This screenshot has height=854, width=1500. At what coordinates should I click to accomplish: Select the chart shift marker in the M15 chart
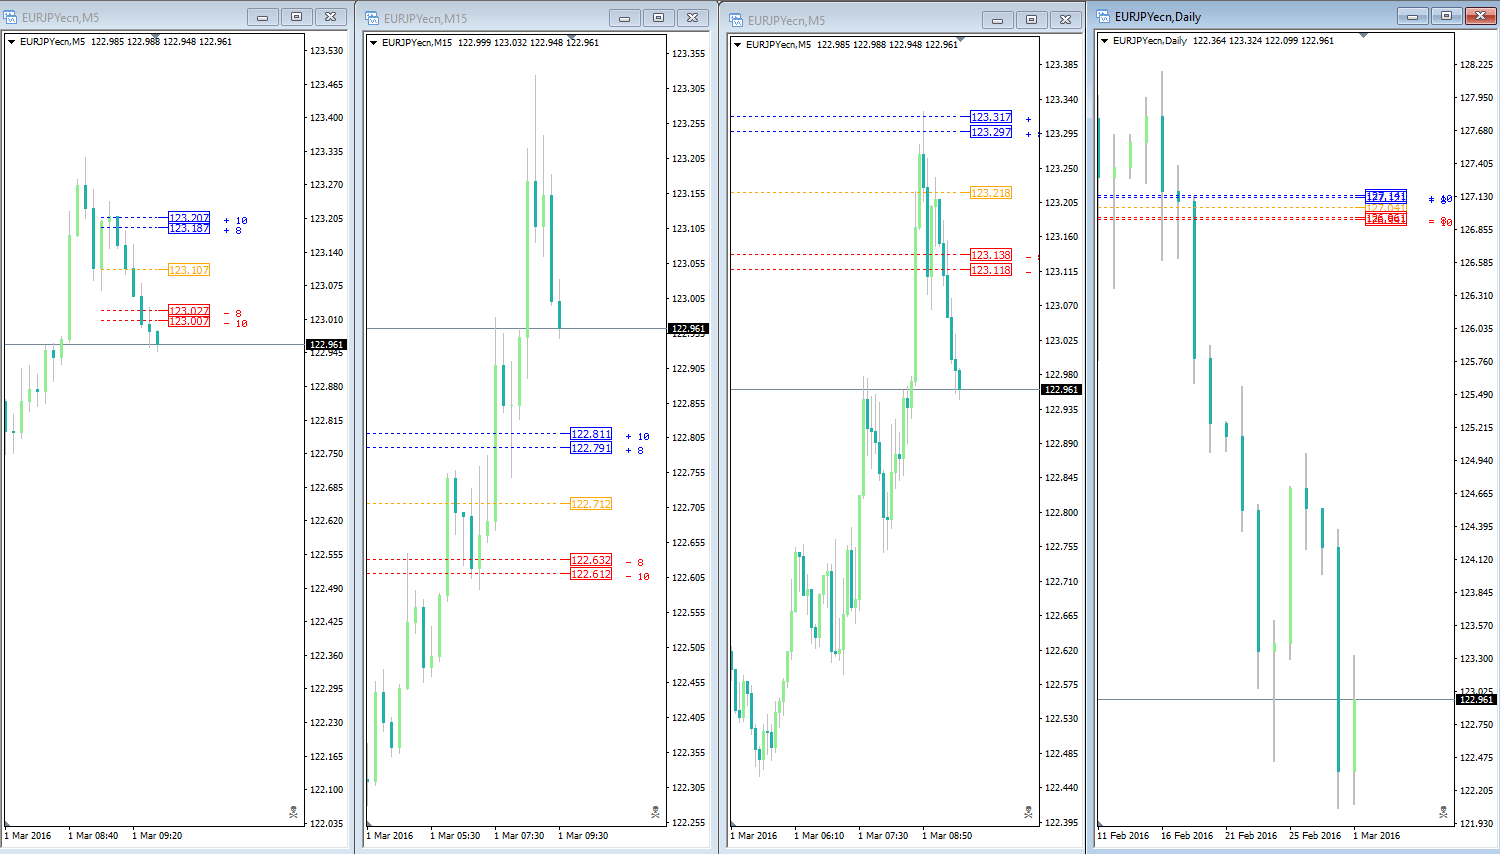573,38
